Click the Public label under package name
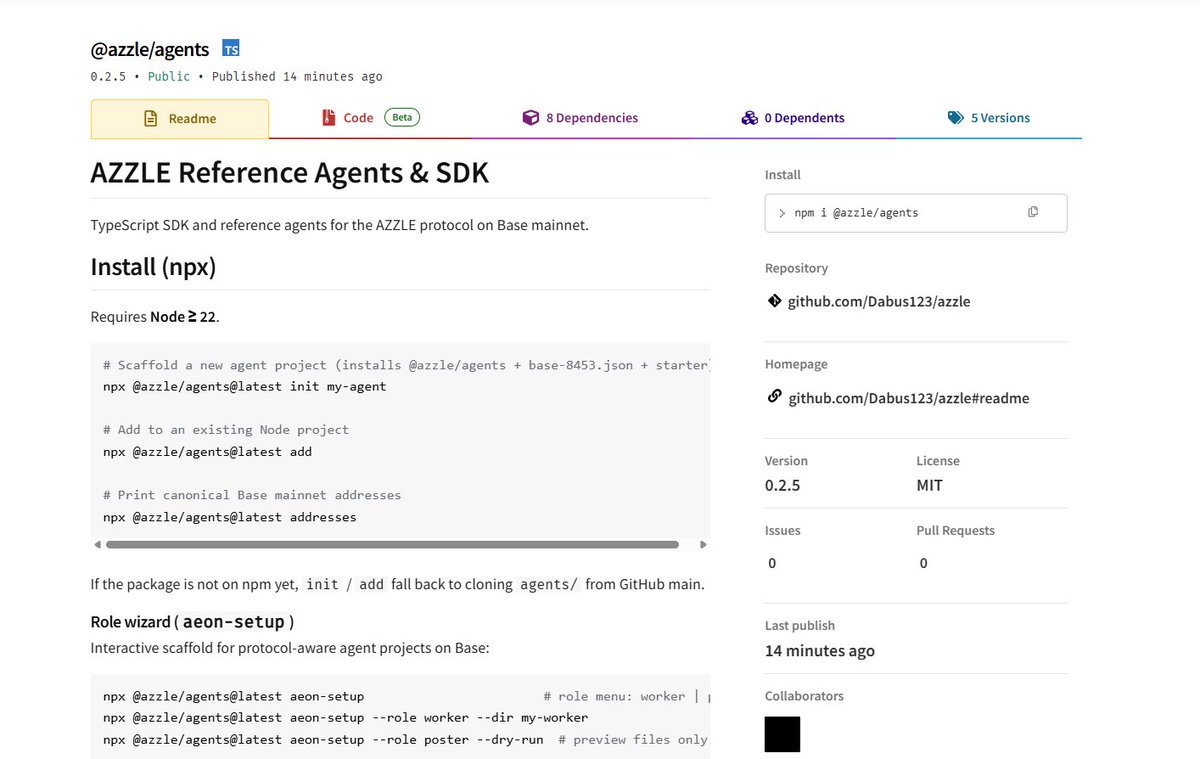The height and width of the screenshot is (759, 1200). [x=169, y=76]
